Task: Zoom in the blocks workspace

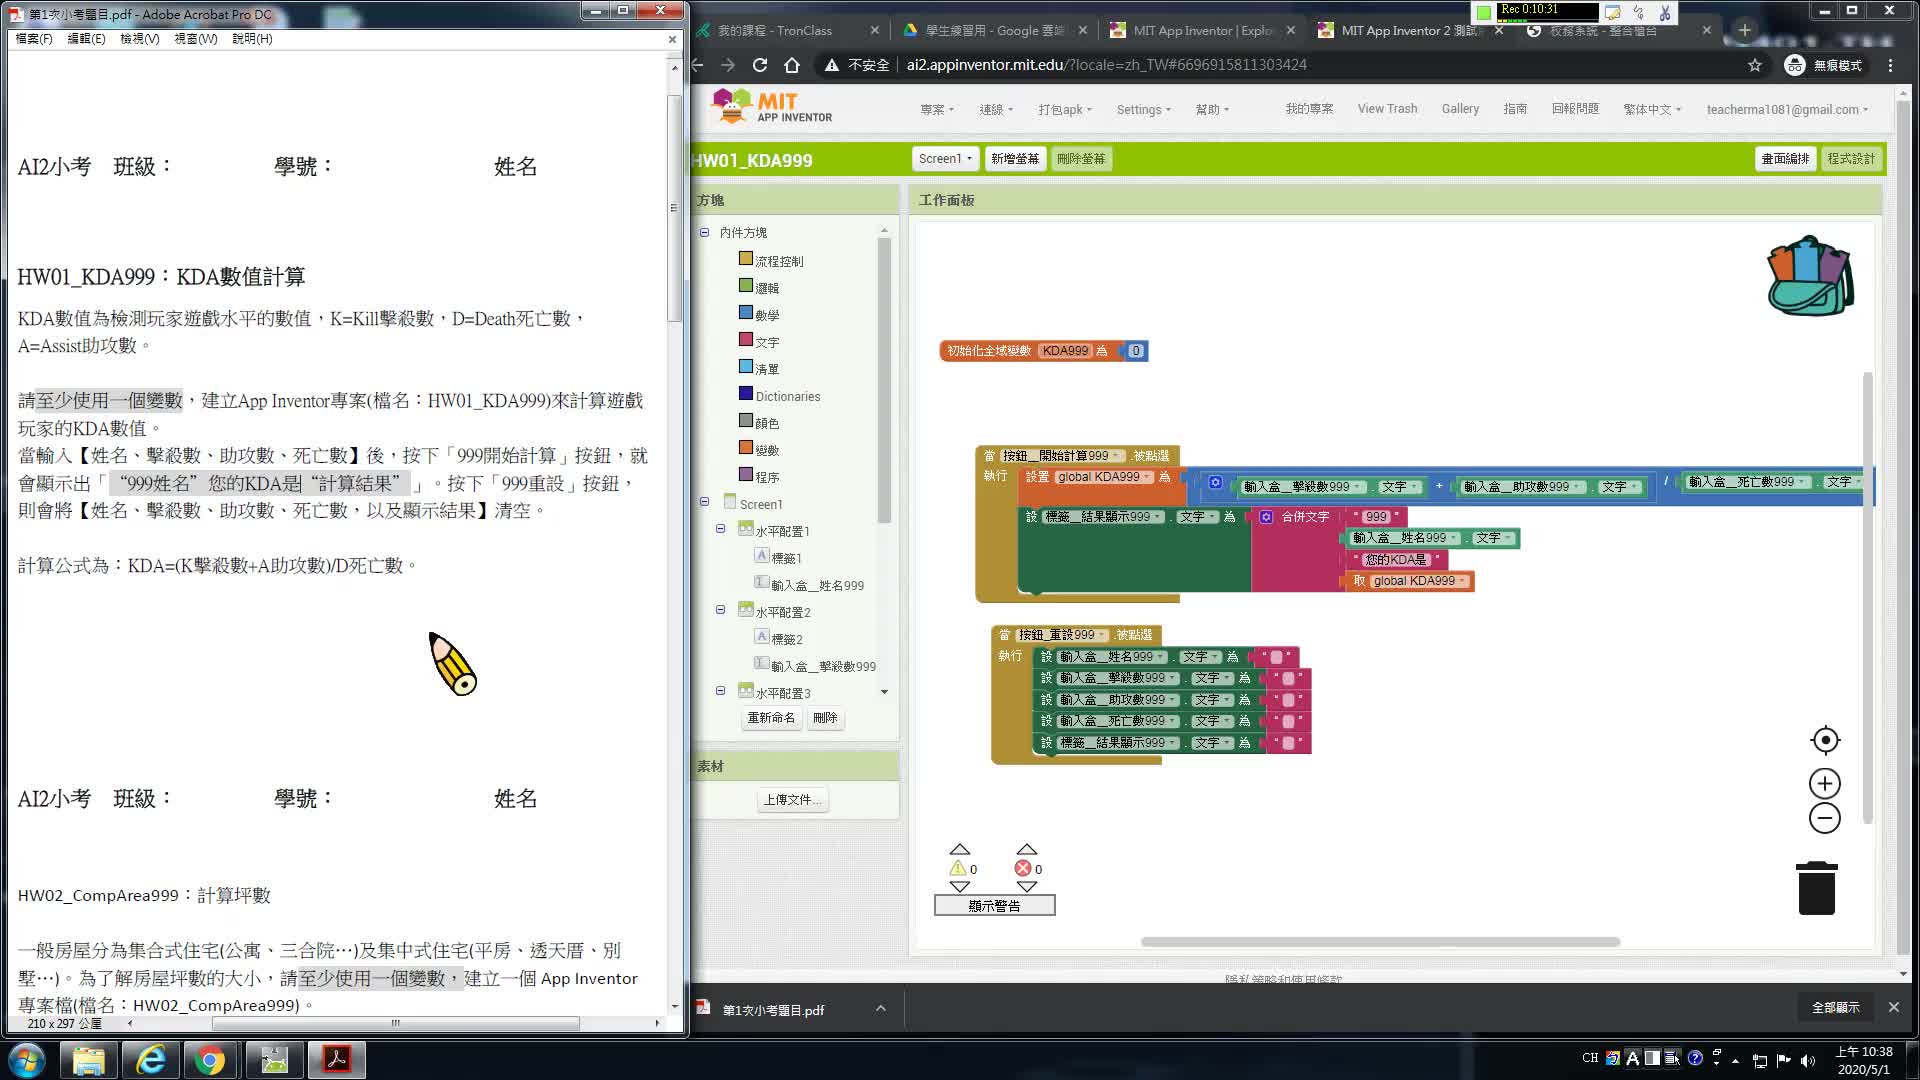Action: coord(1825,783)
